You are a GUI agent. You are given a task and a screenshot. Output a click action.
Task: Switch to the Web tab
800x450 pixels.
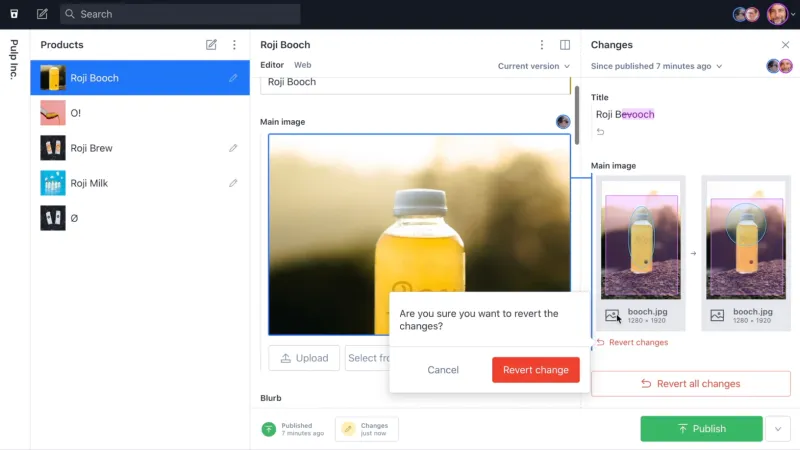[302, 65]
